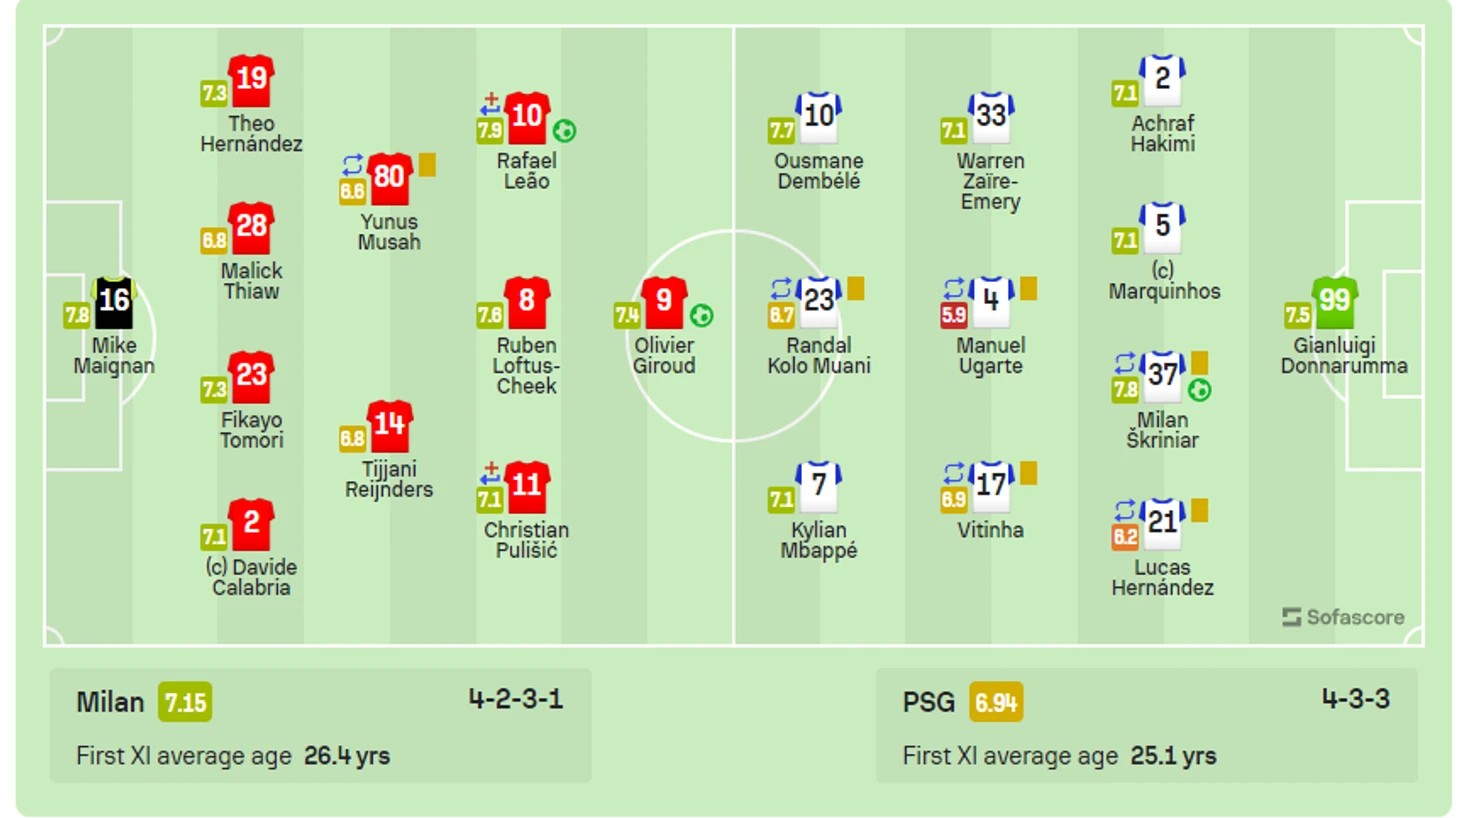Click Milan team rating badge 7.15

coord(185,703)
